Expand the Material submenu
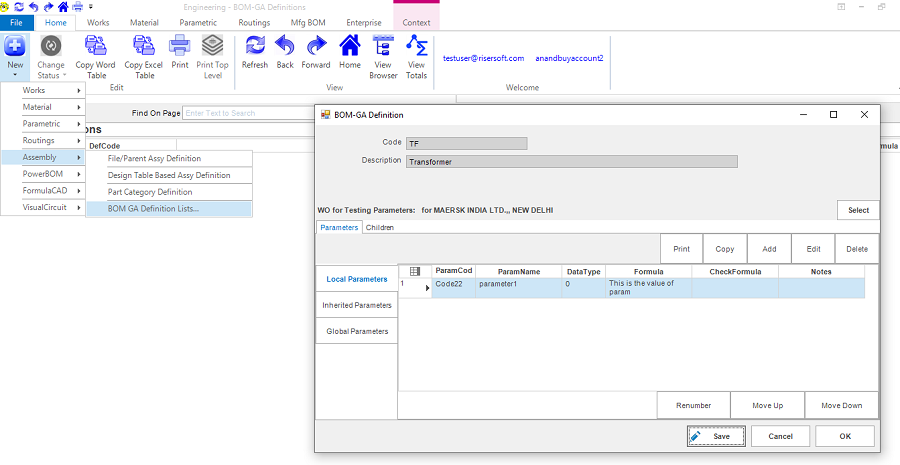 click(43, 107)
